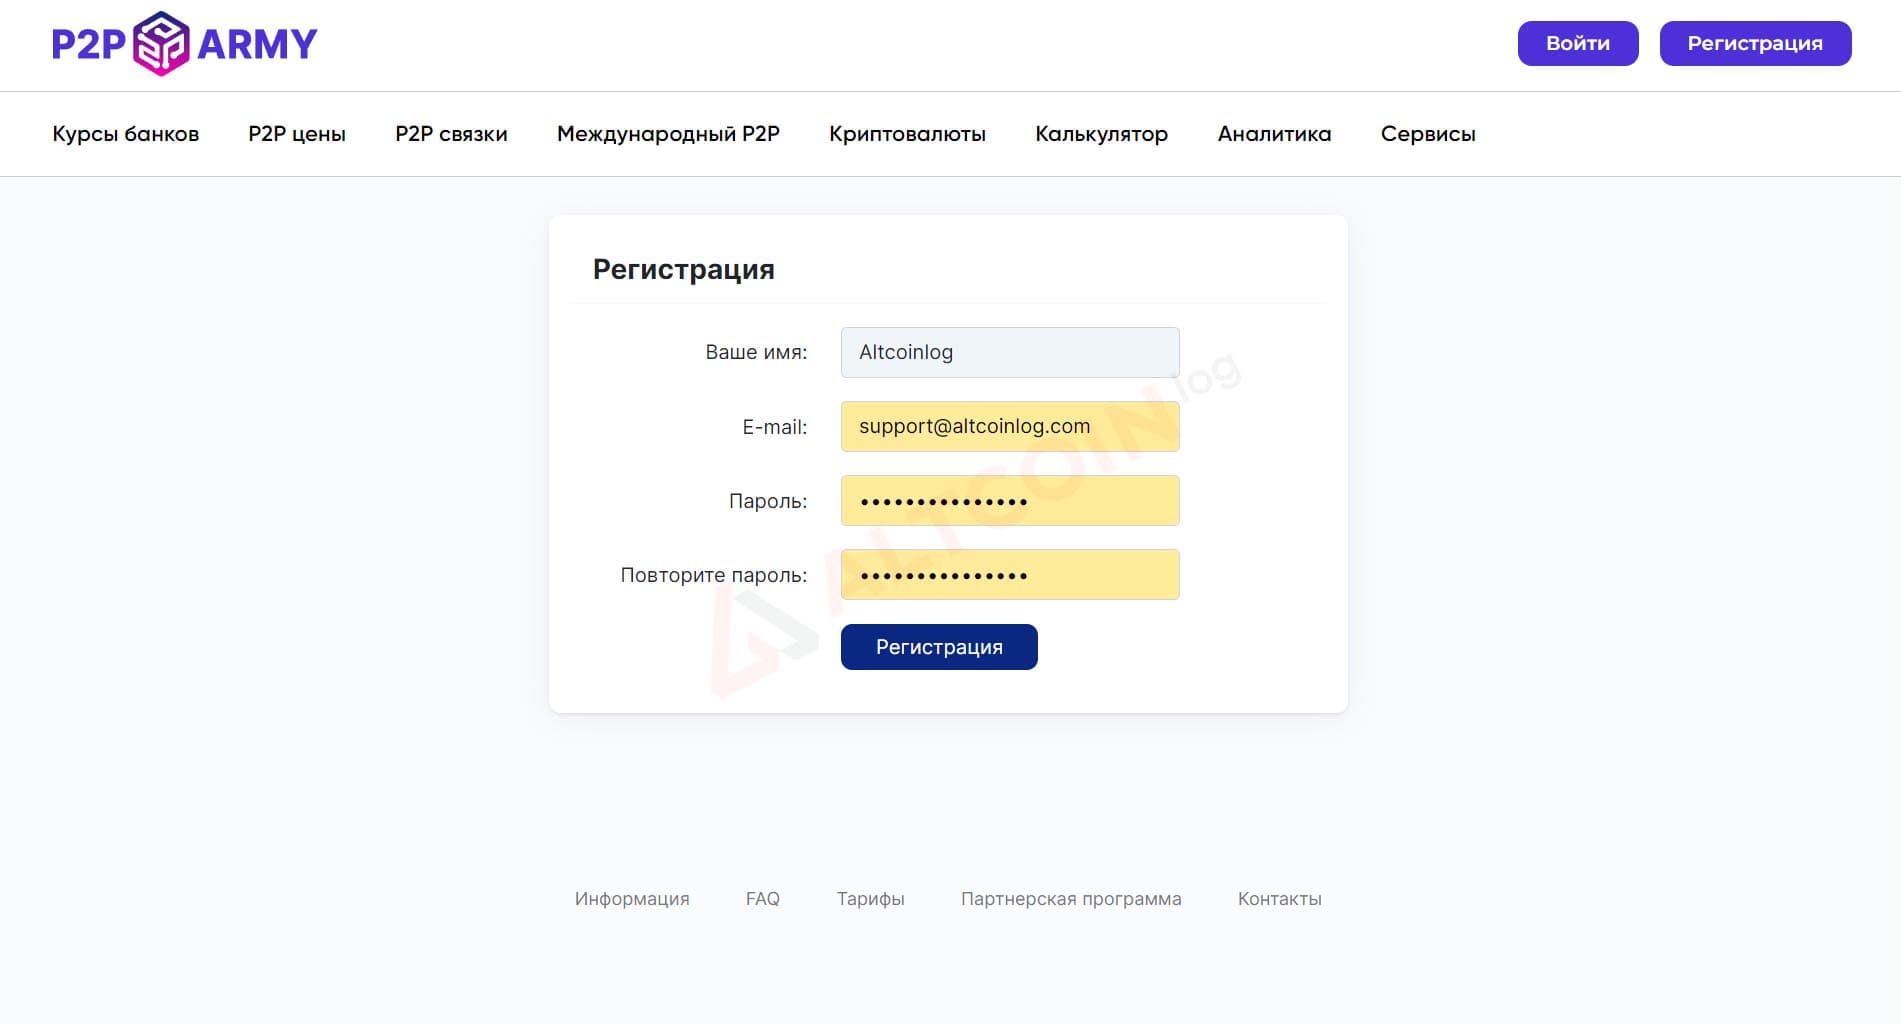Select the Пароль password field
Image resolution: width=1901 pixels, height=1024 pixels.
coord(1010,500)
